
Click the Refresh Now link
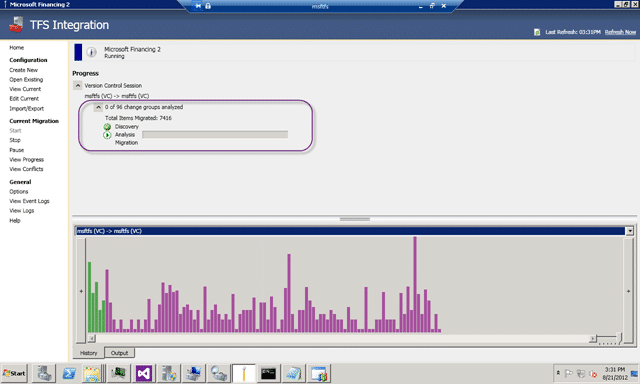[620, 32]
